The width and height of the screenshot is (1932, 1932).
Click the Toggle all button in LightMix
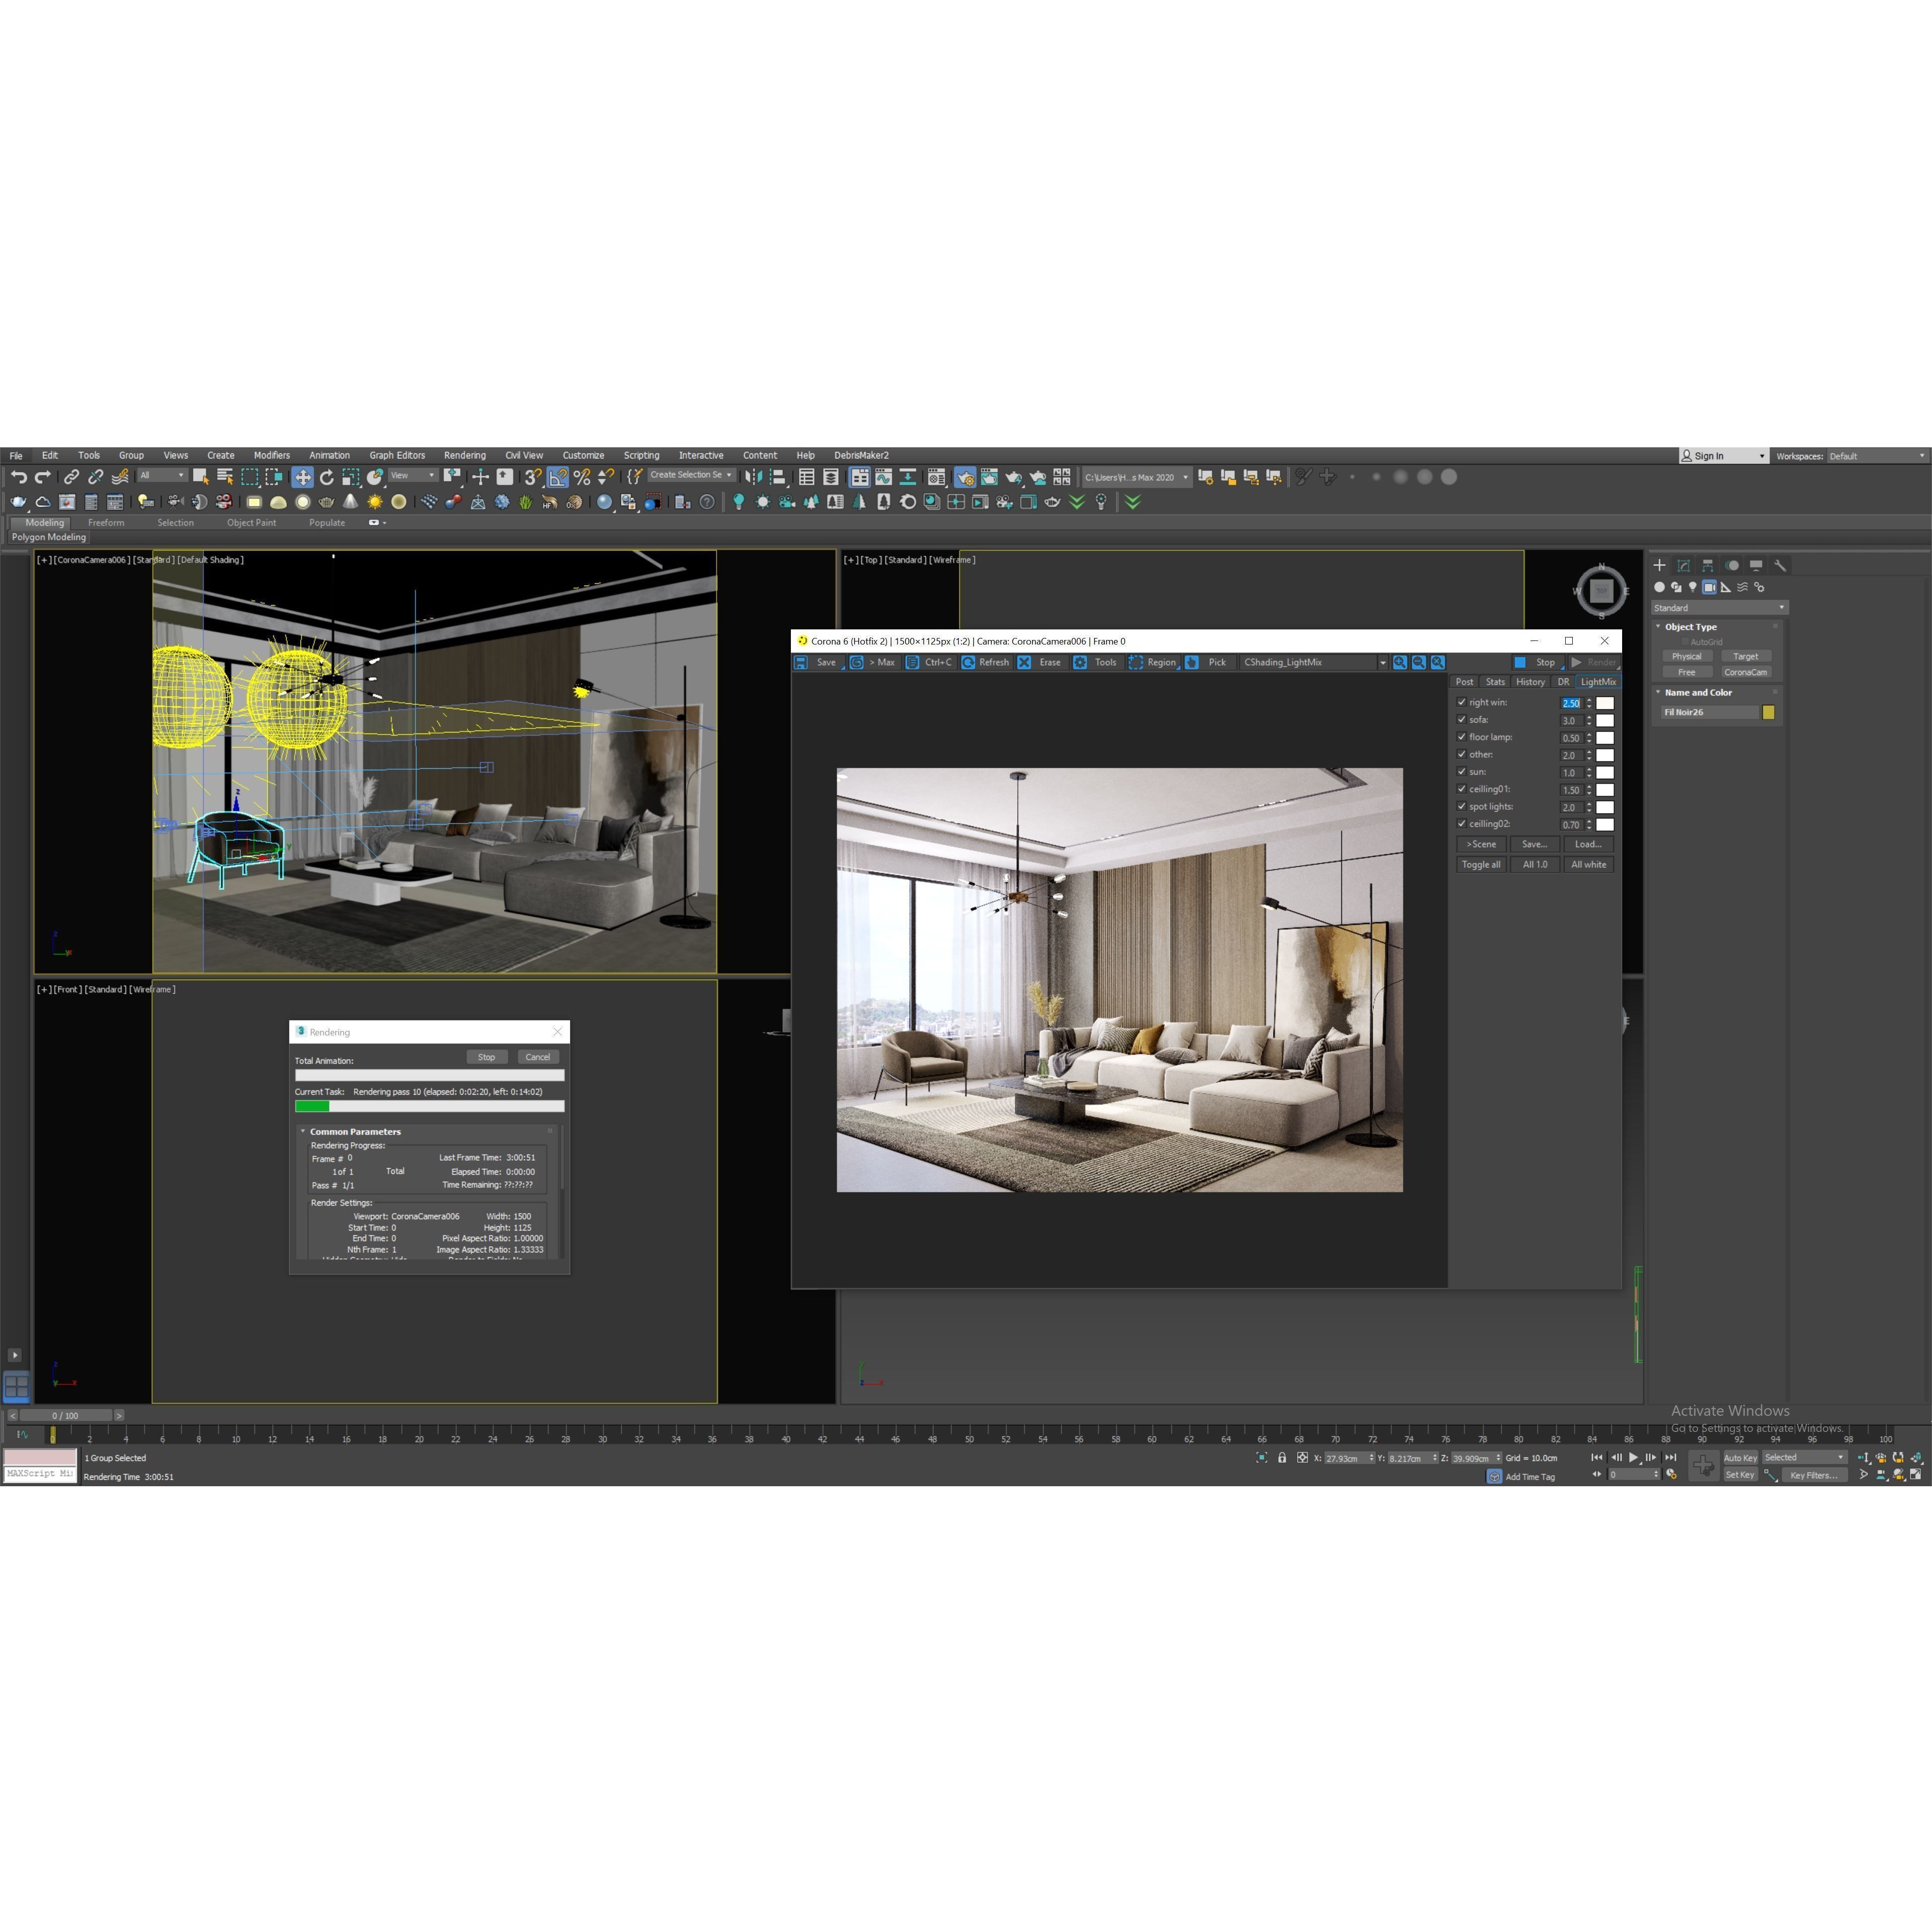pyautogui.click(x=1481, y=864)
